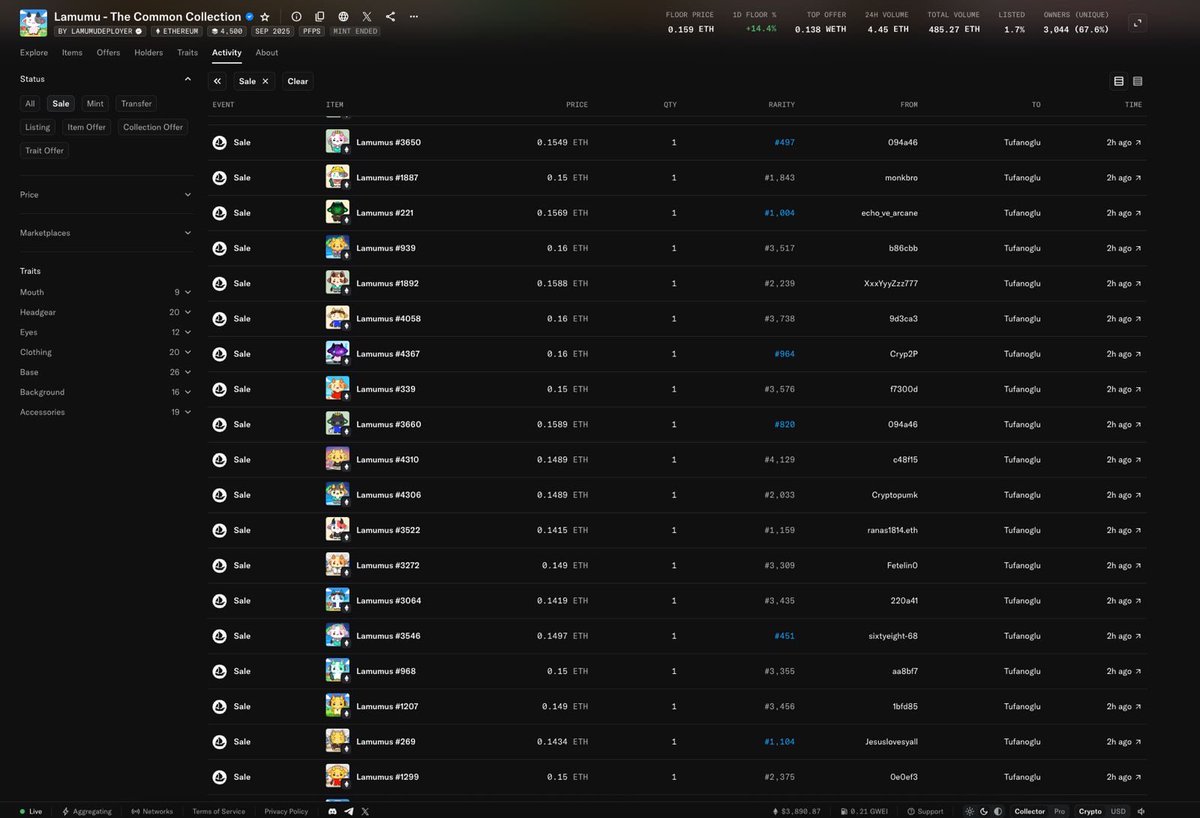Open the collection website globe icon
1200x818 pixels.
tap(344, 17)
